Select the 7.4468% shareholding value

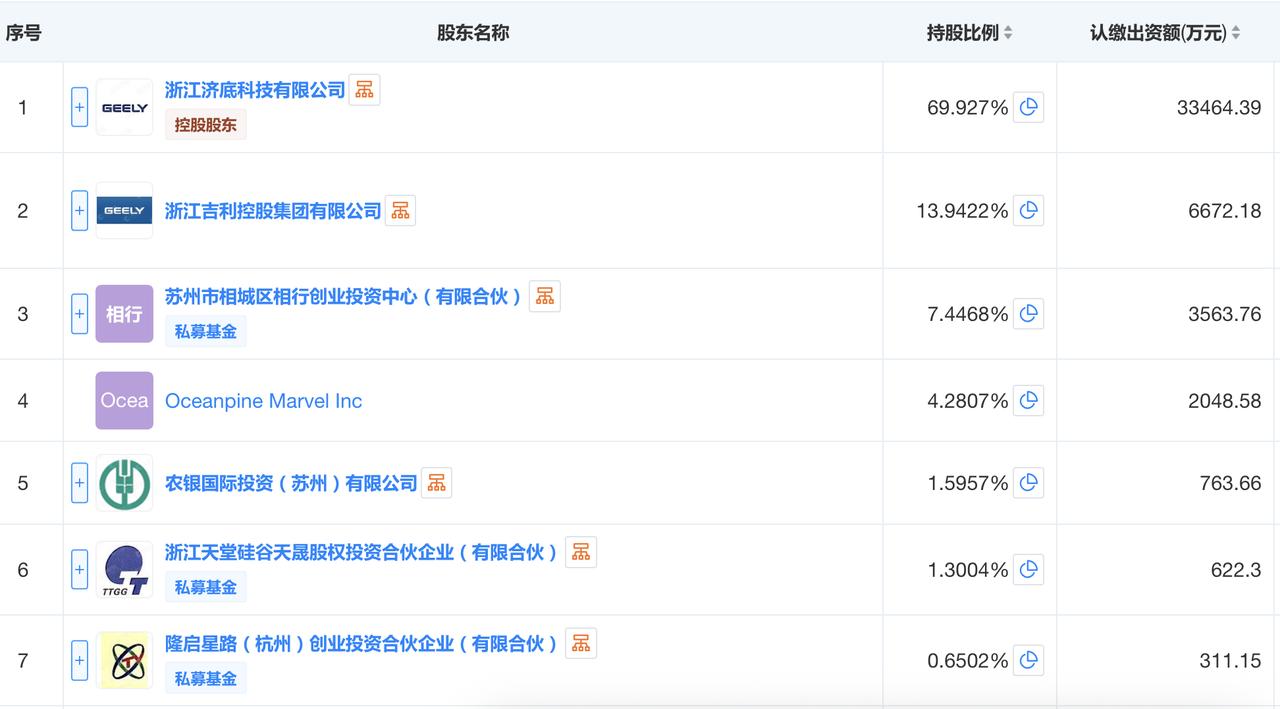[x=968, y=314]
